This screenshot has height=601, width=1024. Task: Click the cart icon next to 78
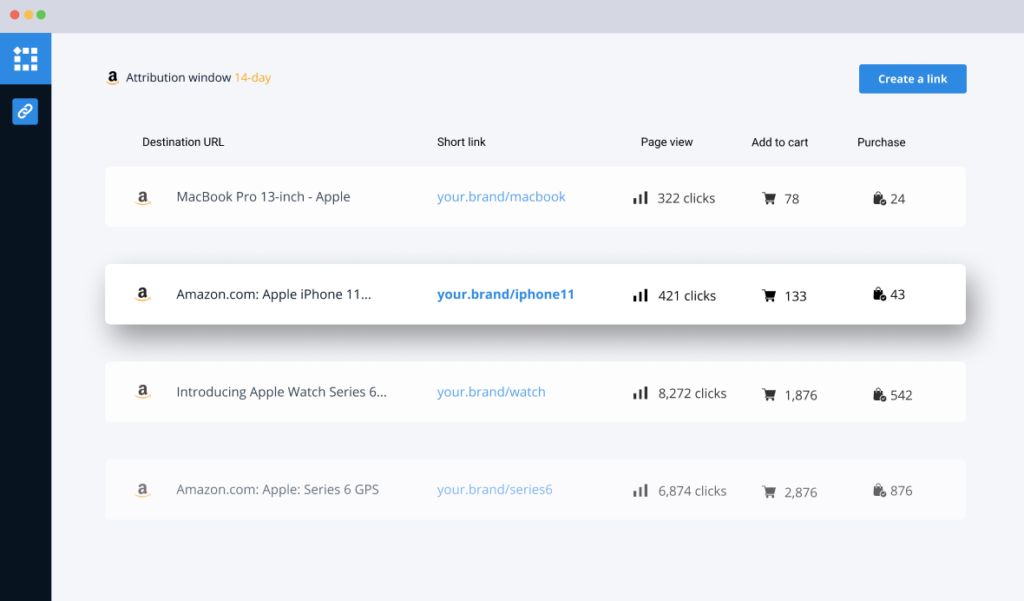(x=769, y=199)
